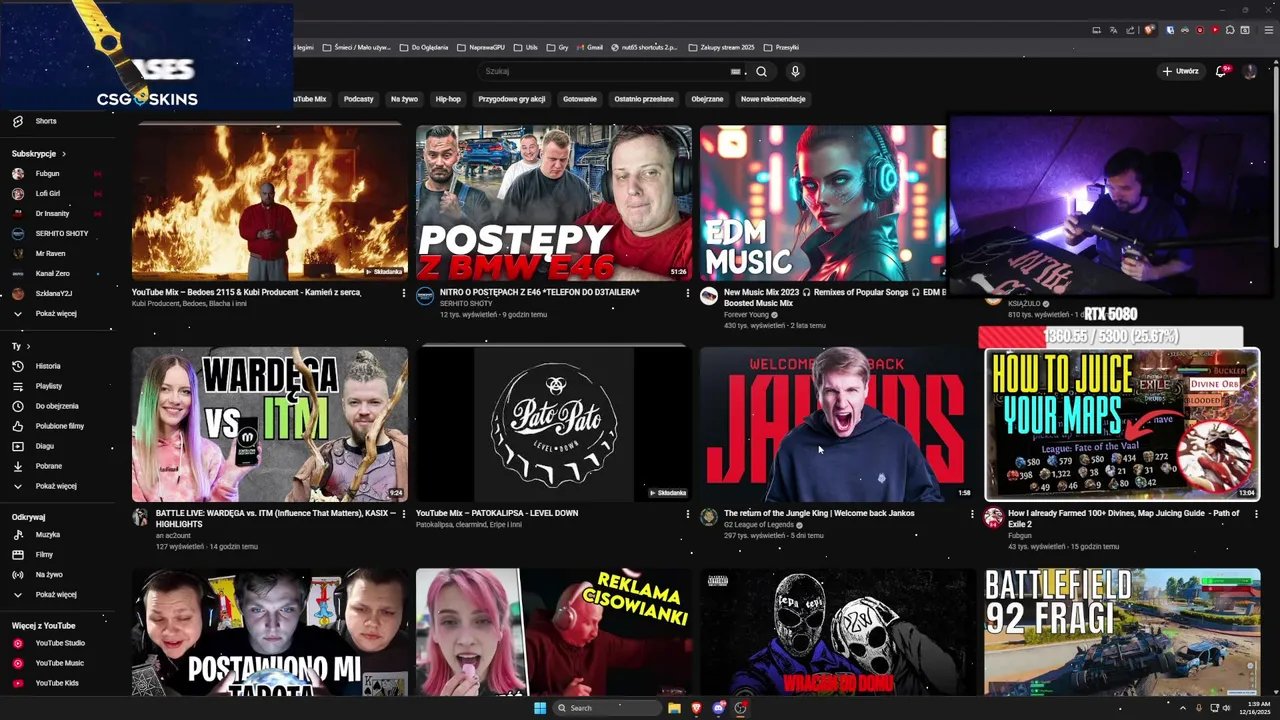The height and width of the screenshot is (720, 1280).
Task: Open Mr Raven subscription
Action: (50, 253)
